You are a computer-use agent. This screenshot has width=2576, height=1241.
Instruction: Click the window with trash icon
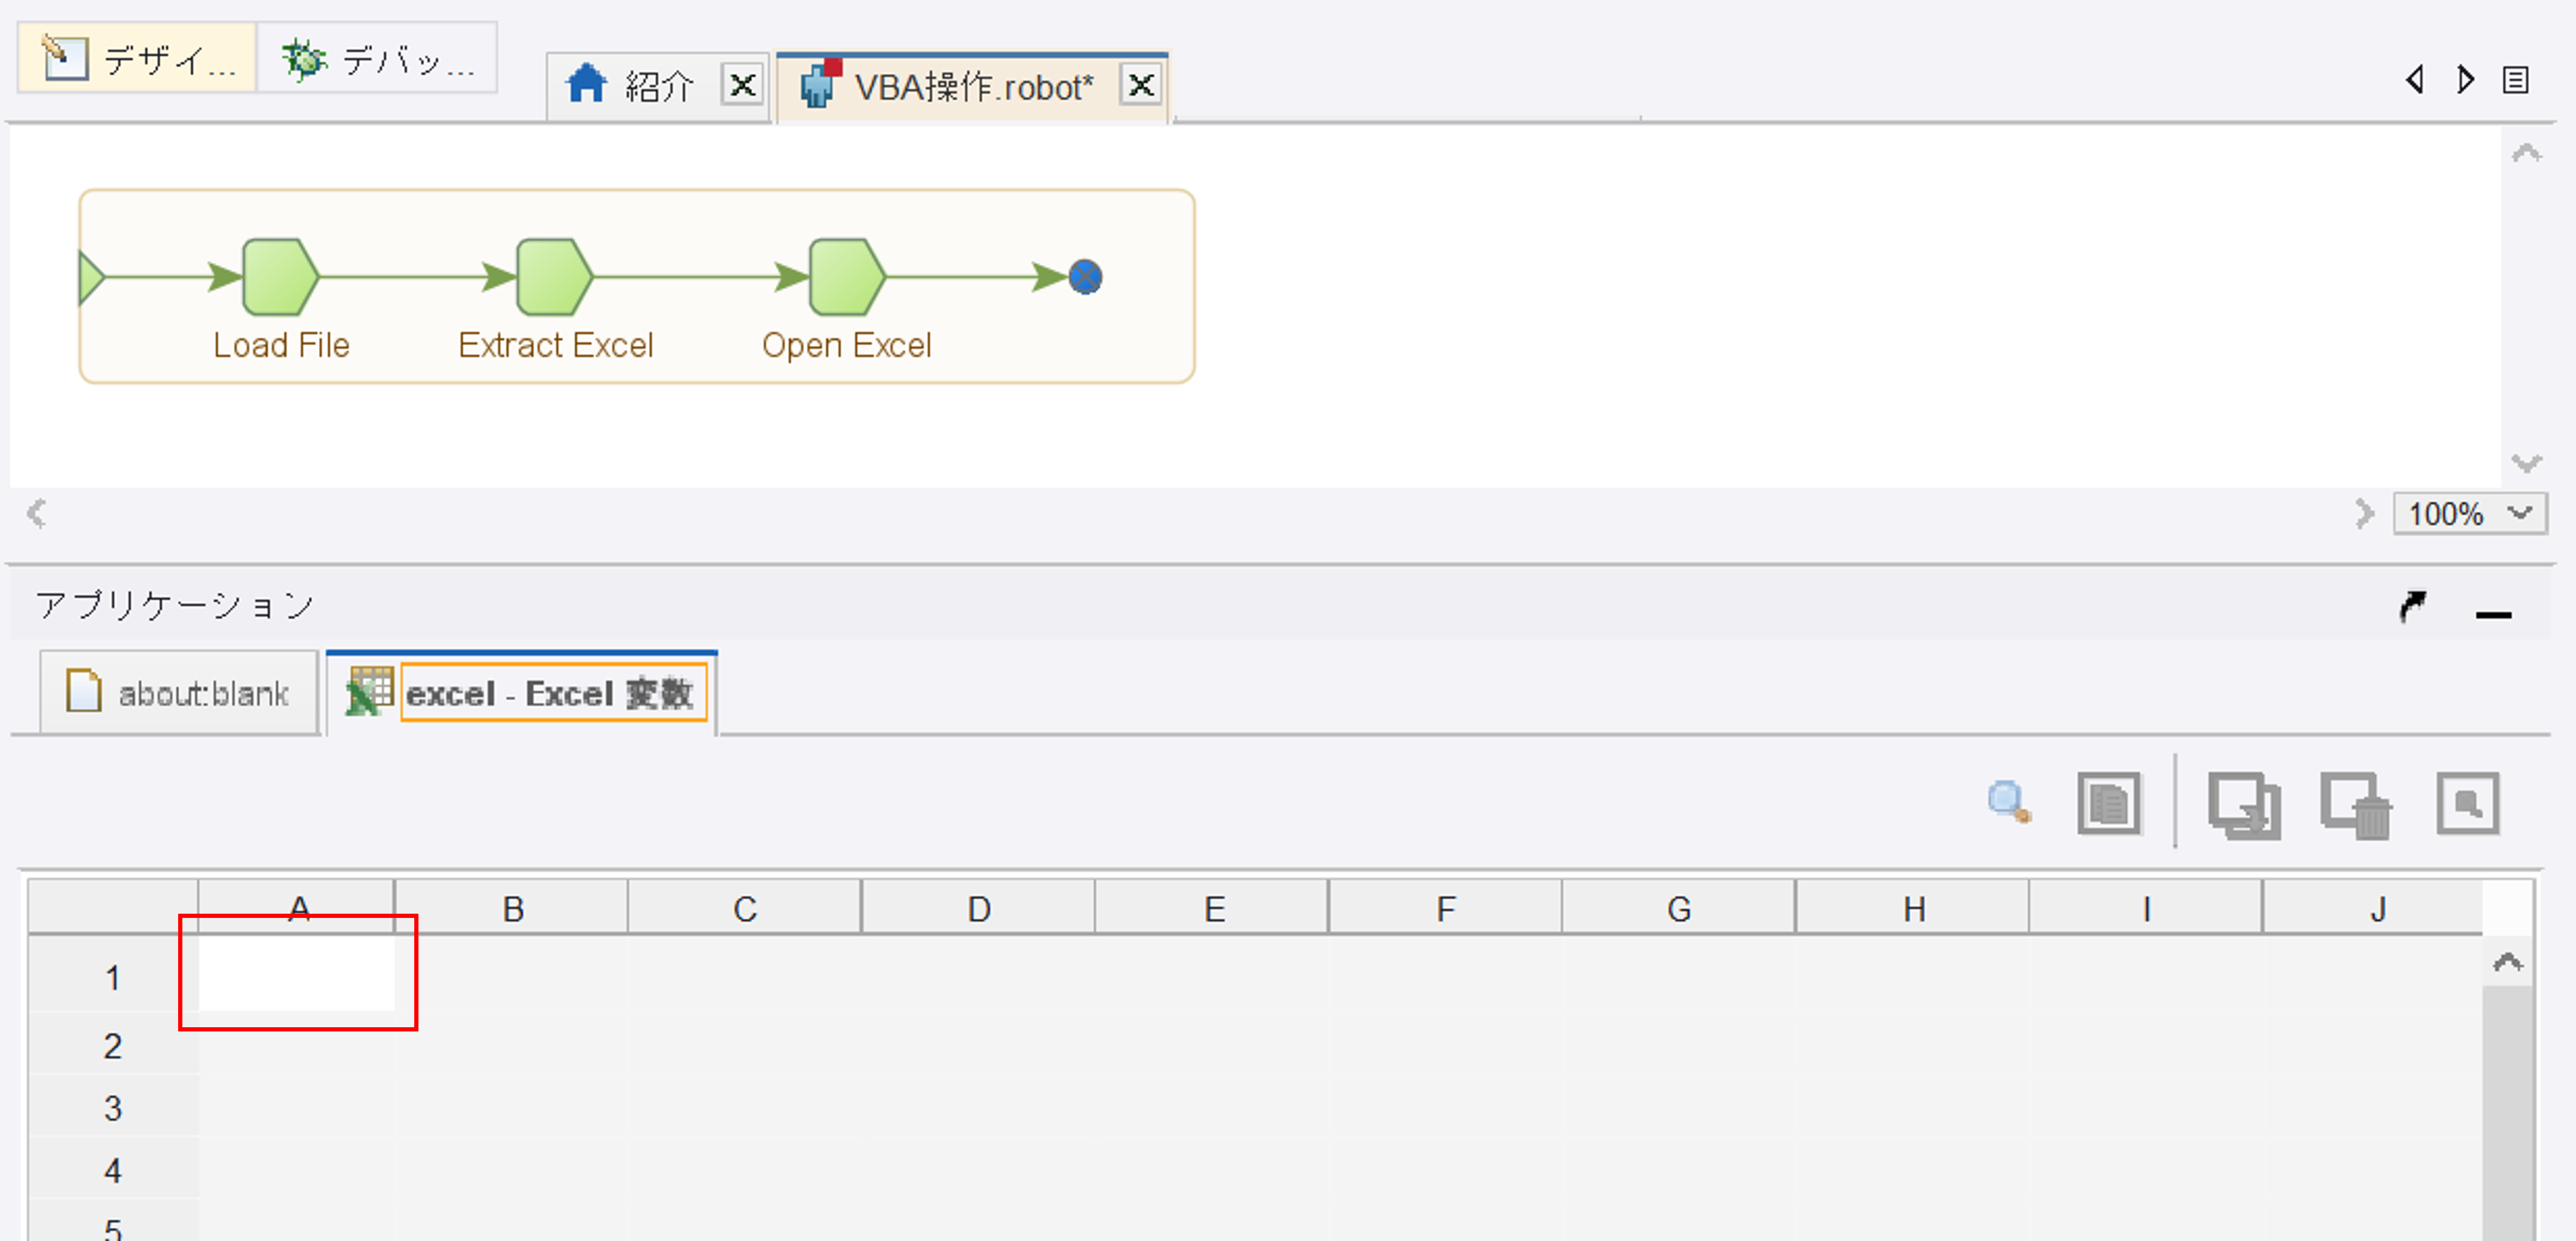coord(2355,804)
